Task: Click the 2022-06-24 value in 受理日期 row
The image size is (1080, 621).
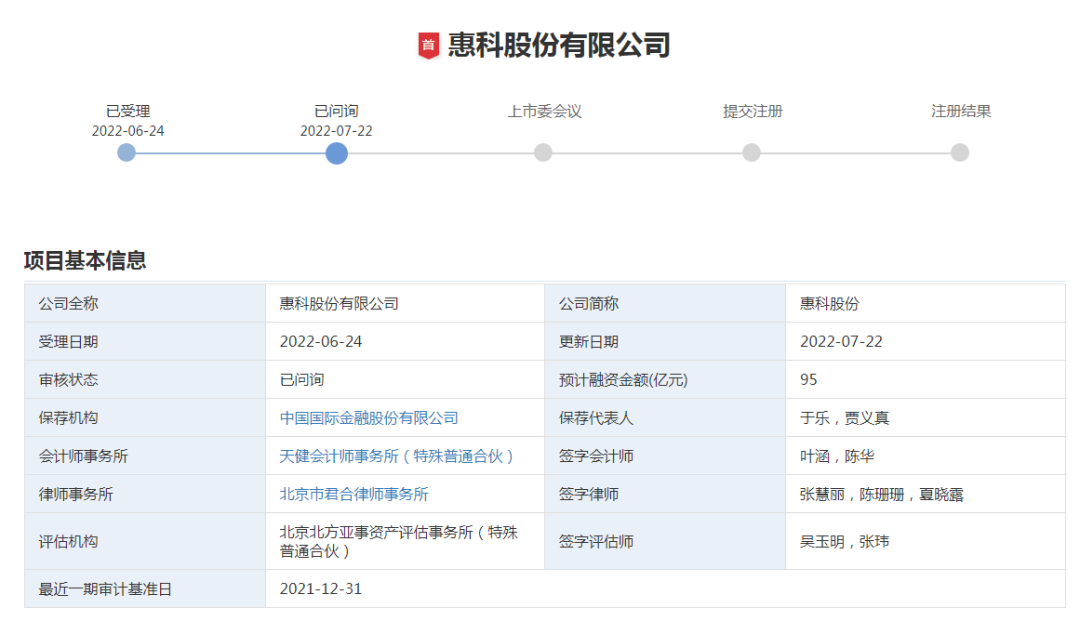Action: 321,341
